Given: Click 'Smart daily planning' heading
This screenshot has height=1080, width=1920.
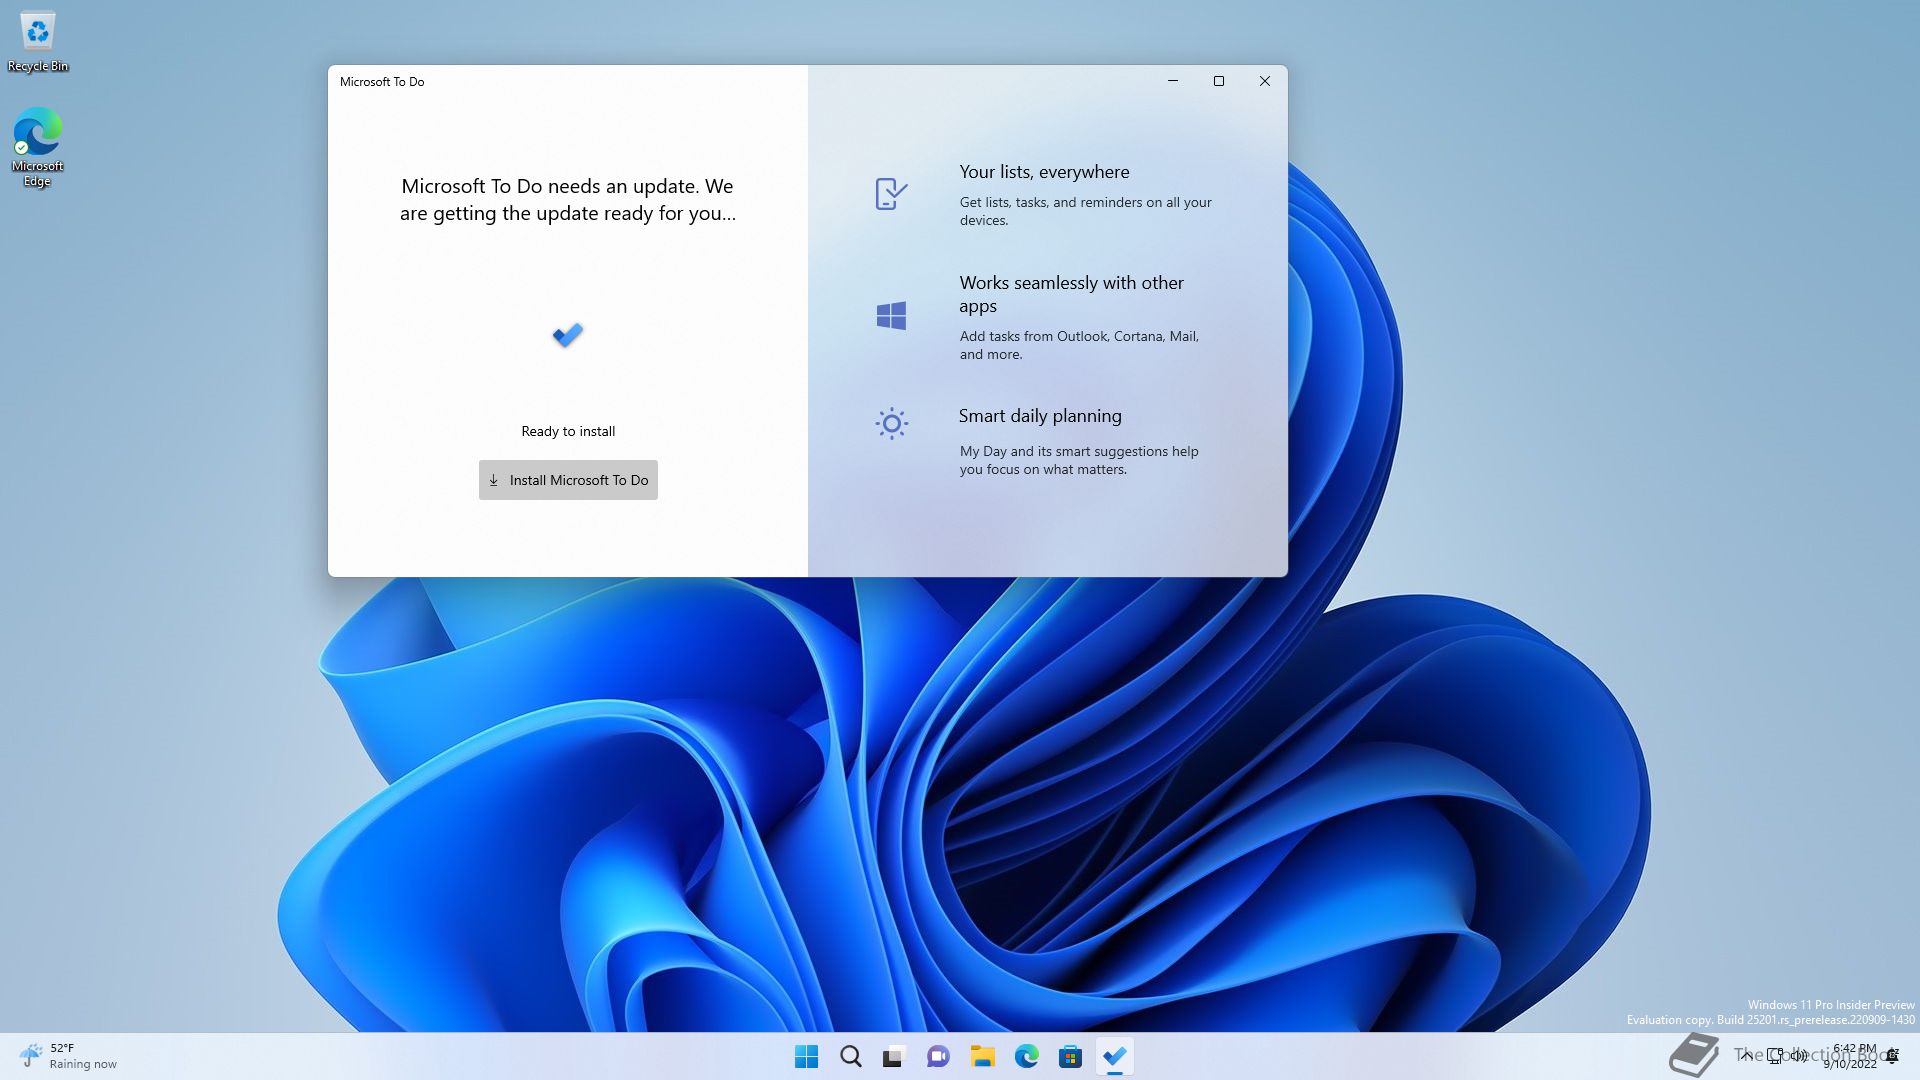Looking at the screenshot, I should pyautogui.click(x=1040, y=416).
